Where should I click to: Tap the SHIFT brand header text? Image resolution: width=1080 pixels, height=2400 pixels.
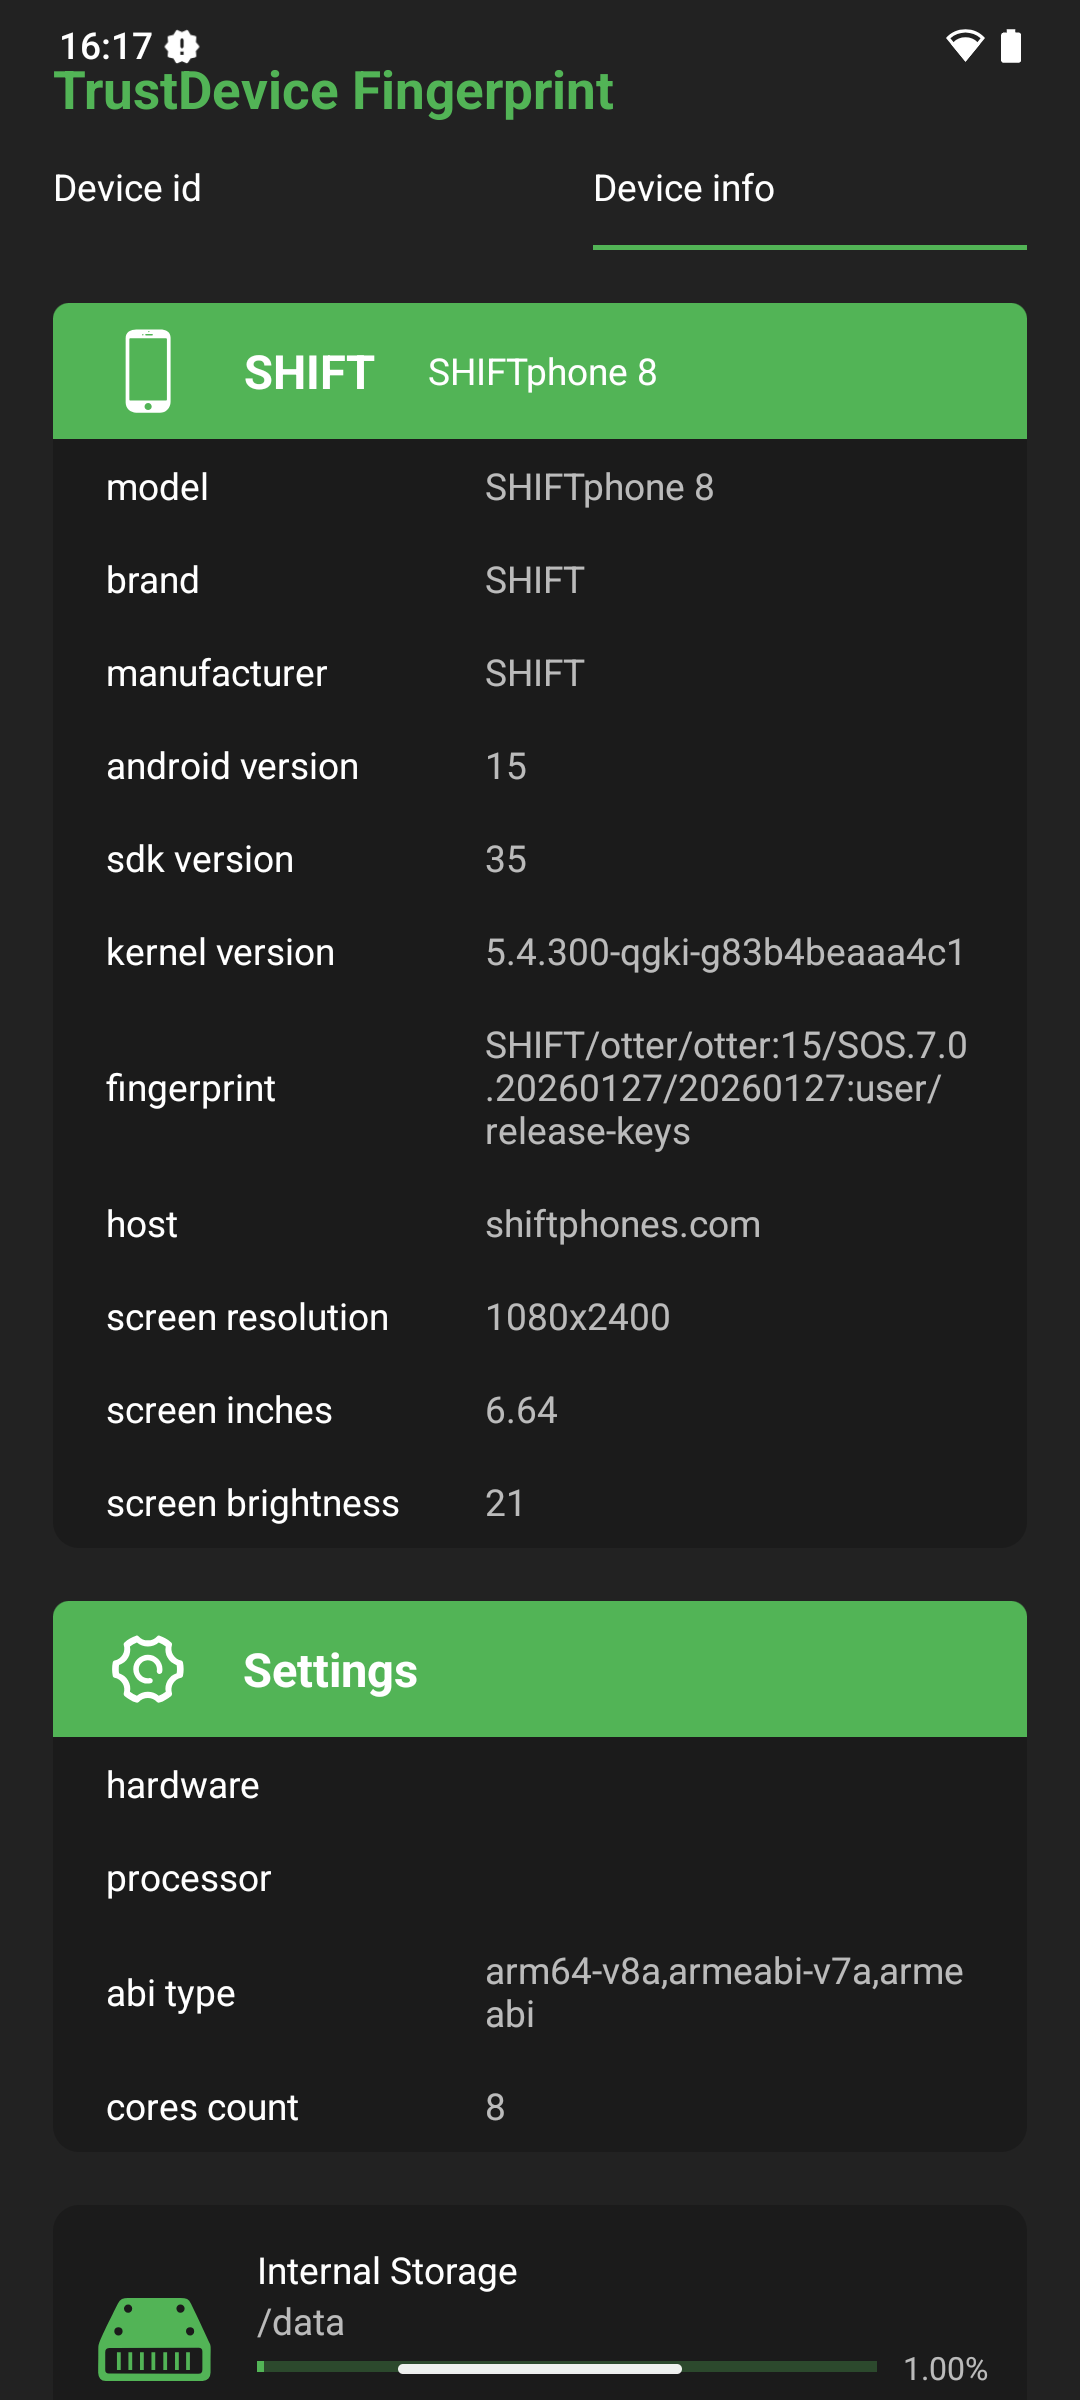coord(309,373)
